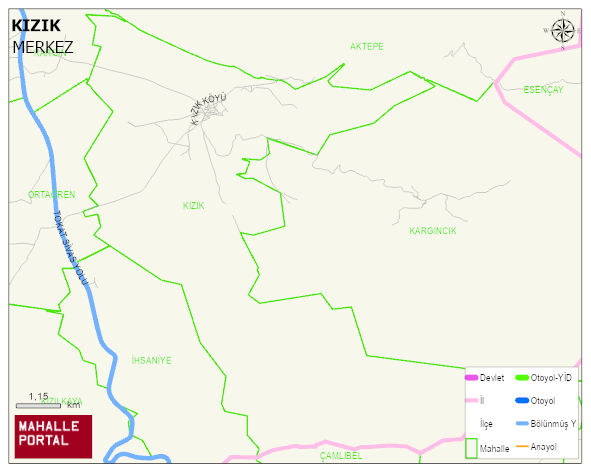Click the KIZILKAYA label near scale bar

61,401
